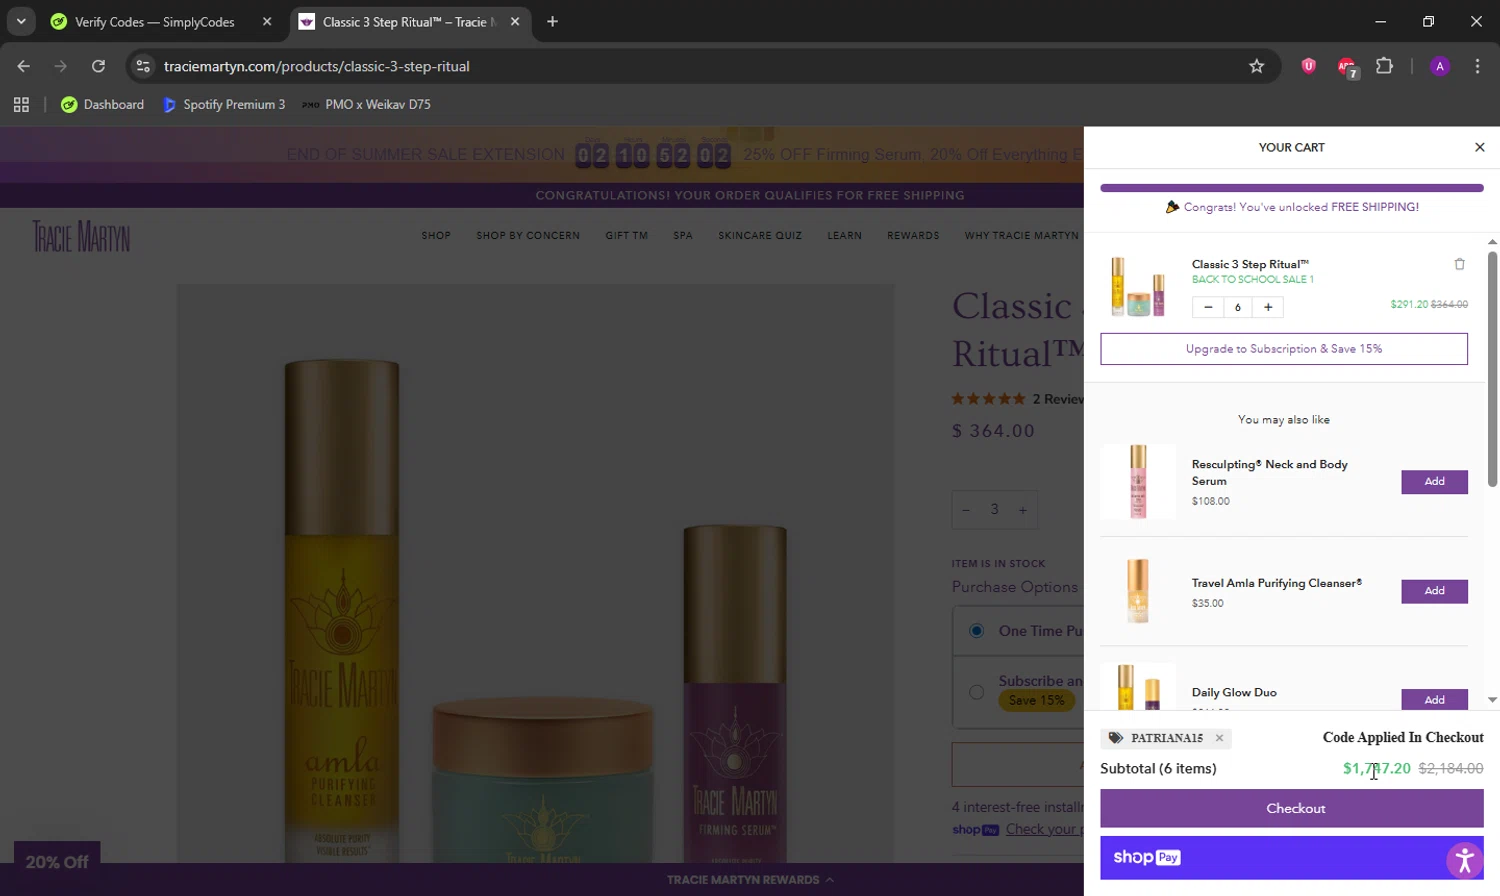Open the PMO x Weikav D75 bookmark
The image size is (1500, 896).
367,104
